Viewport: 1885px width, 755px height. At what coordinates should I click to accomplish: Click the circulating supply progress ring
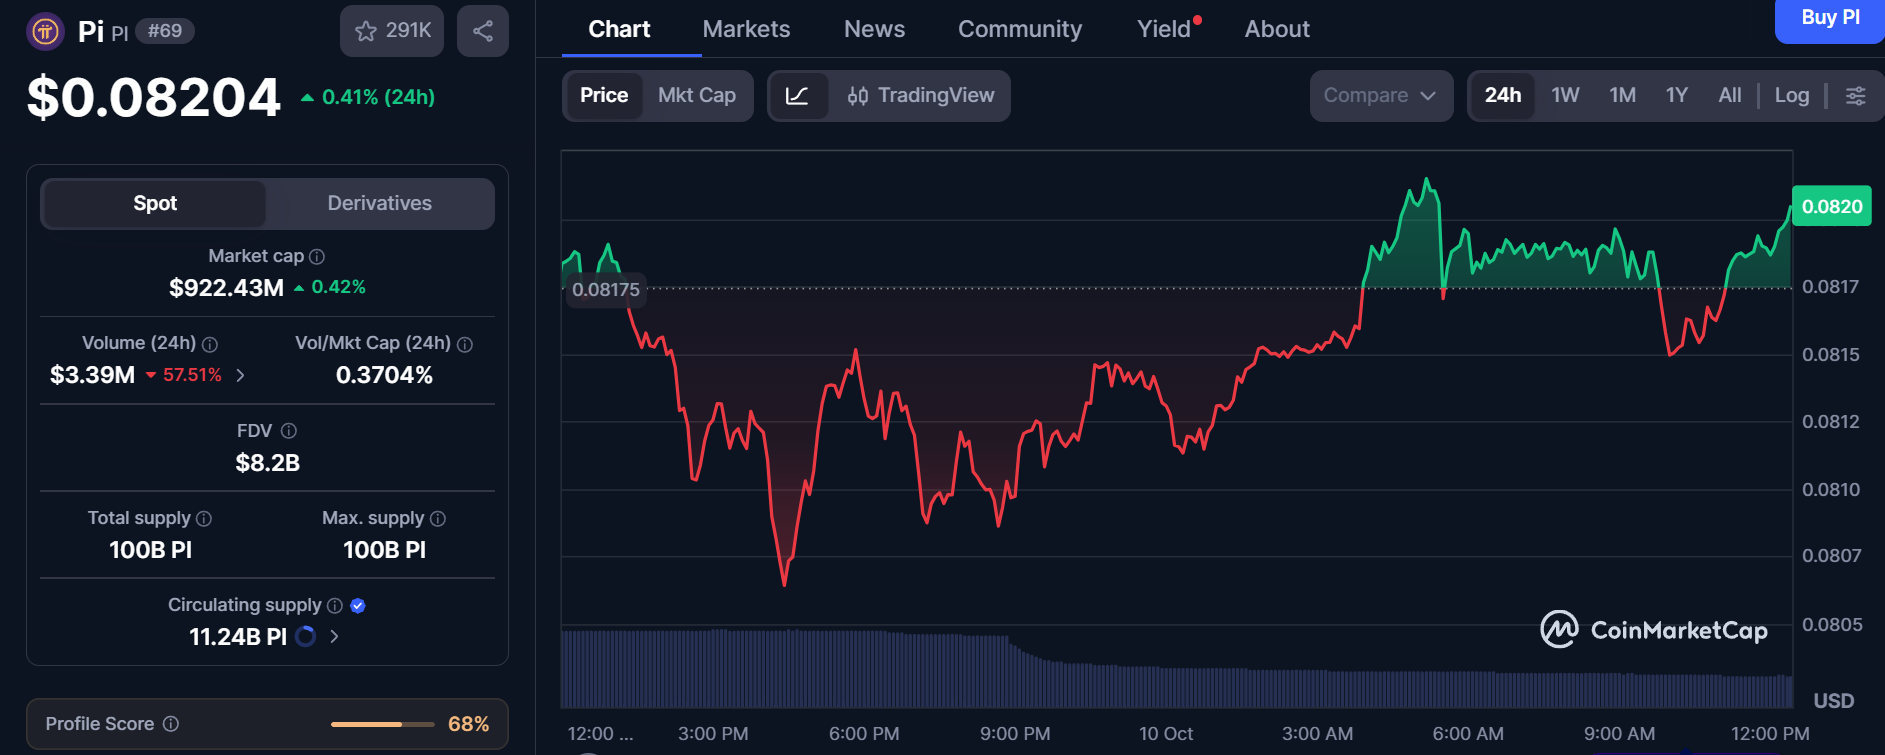click(306, 637)
